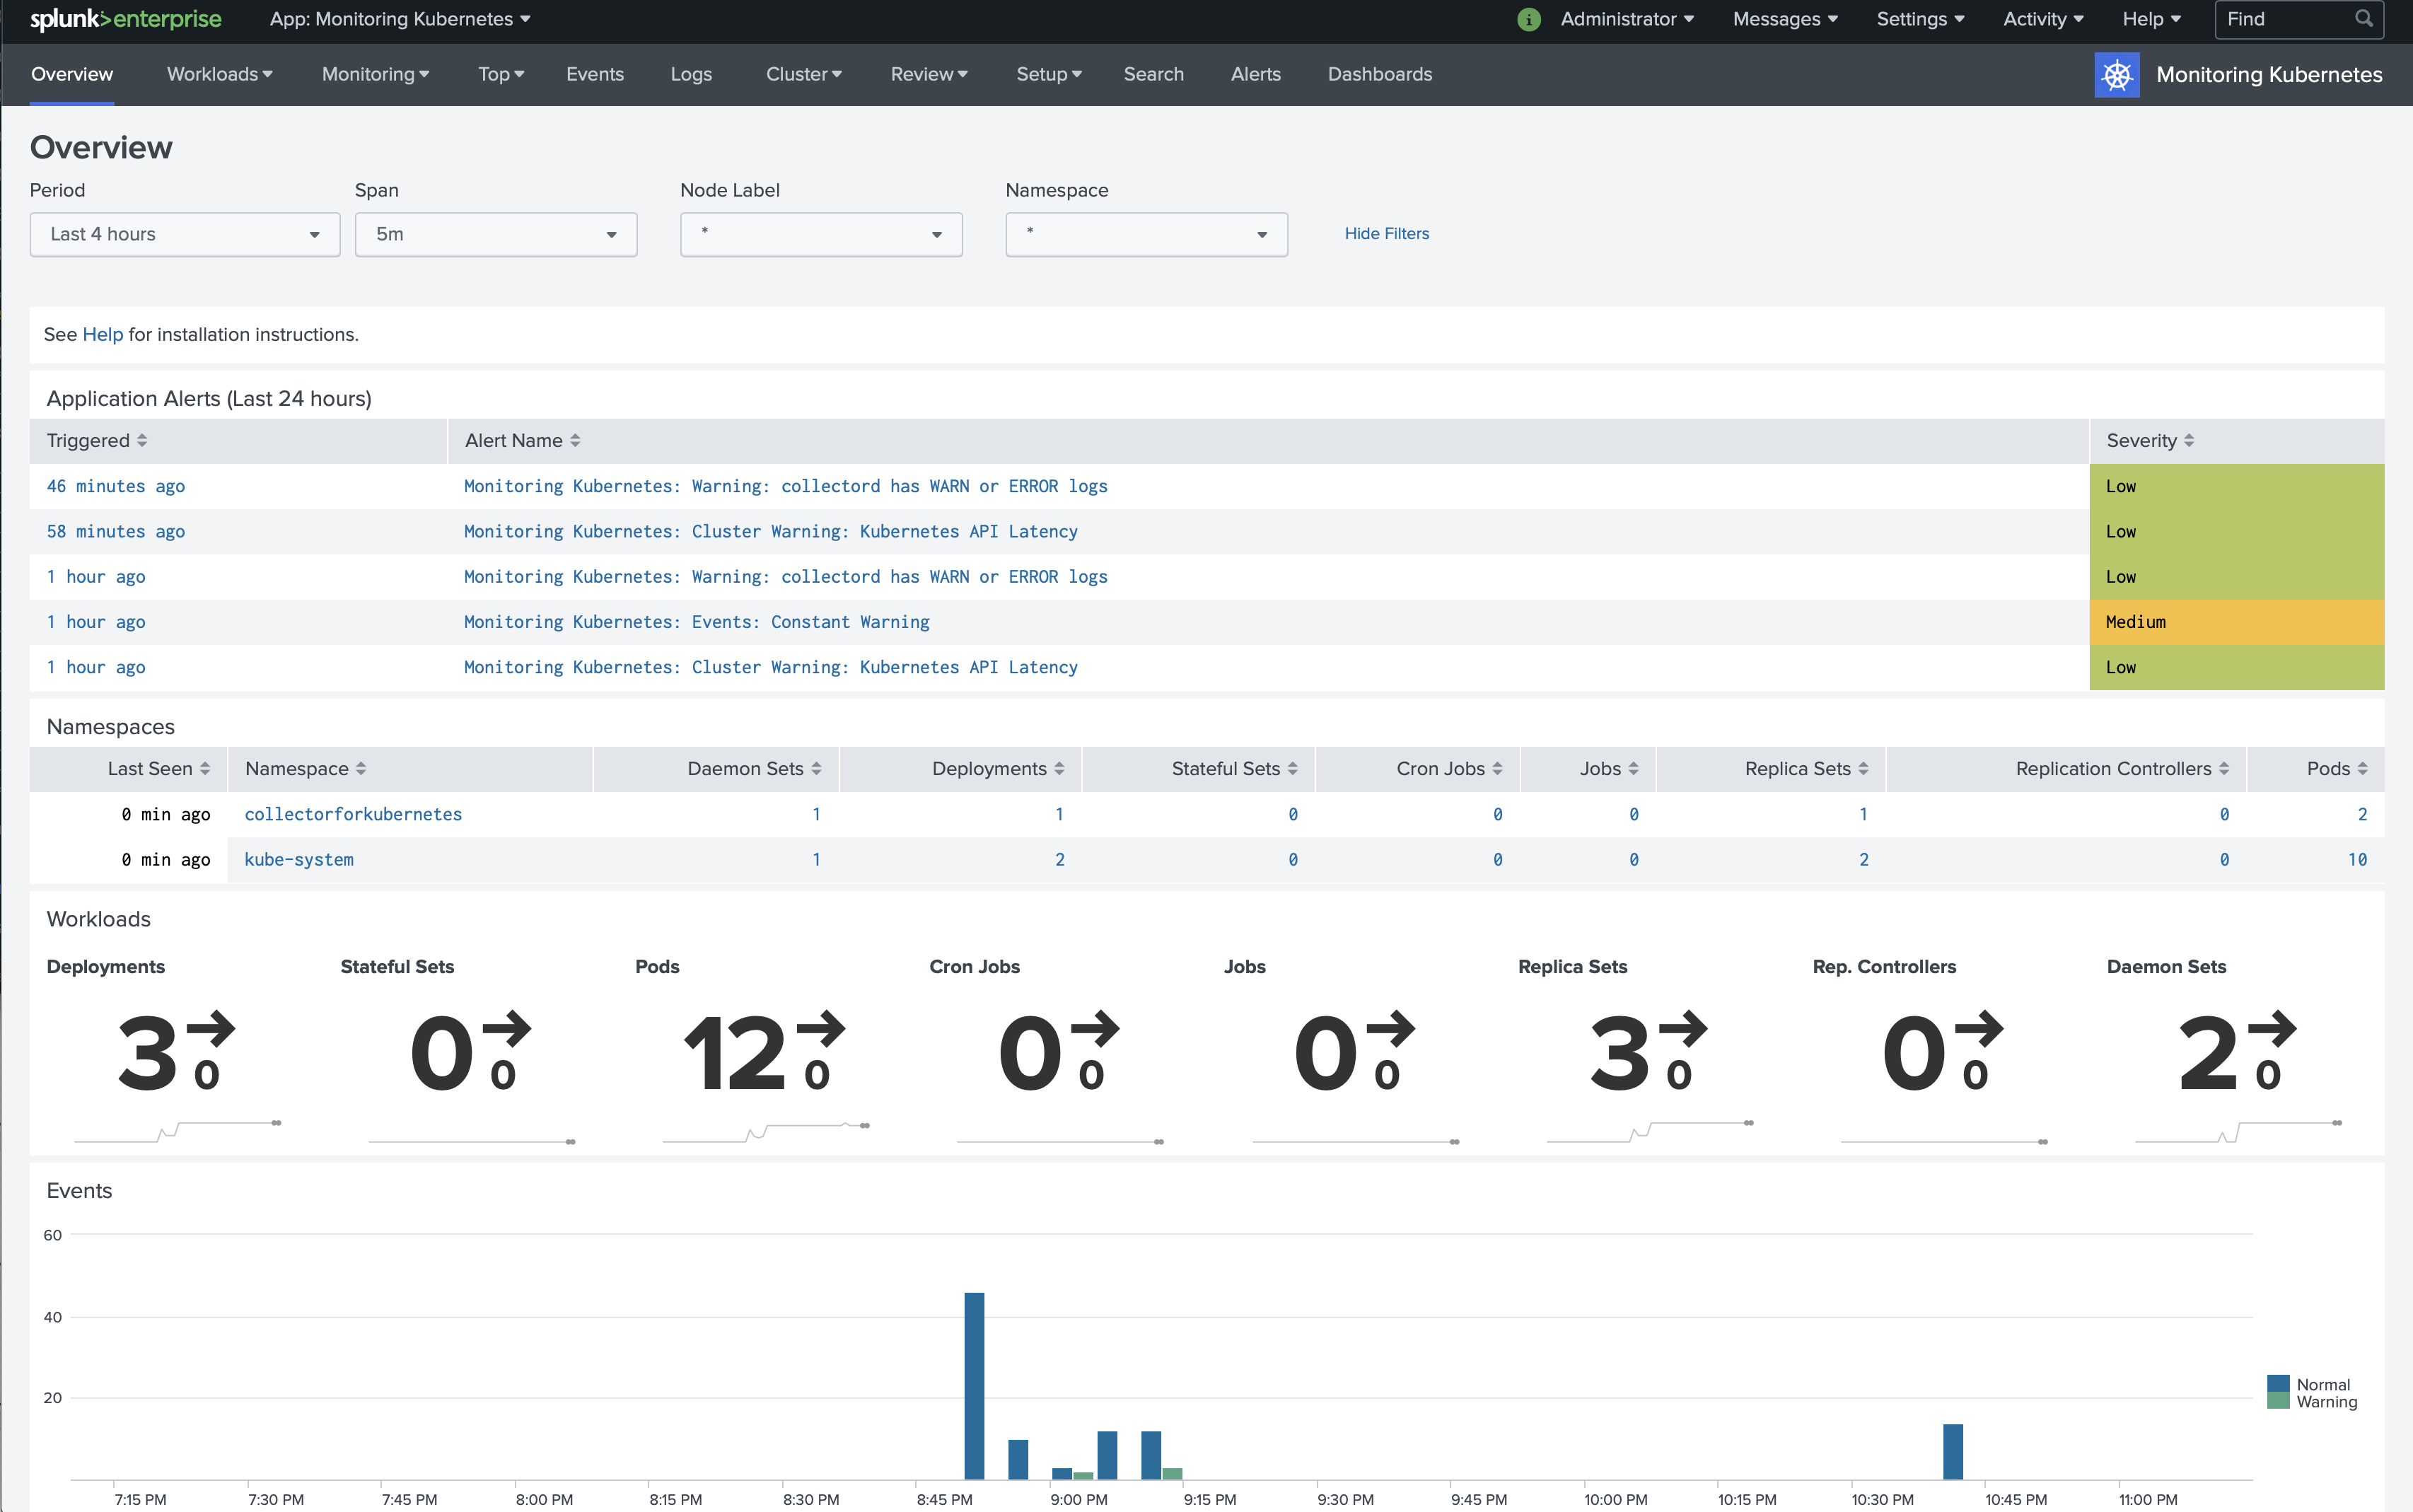Open the Span dropdown showing 5m

496,234
